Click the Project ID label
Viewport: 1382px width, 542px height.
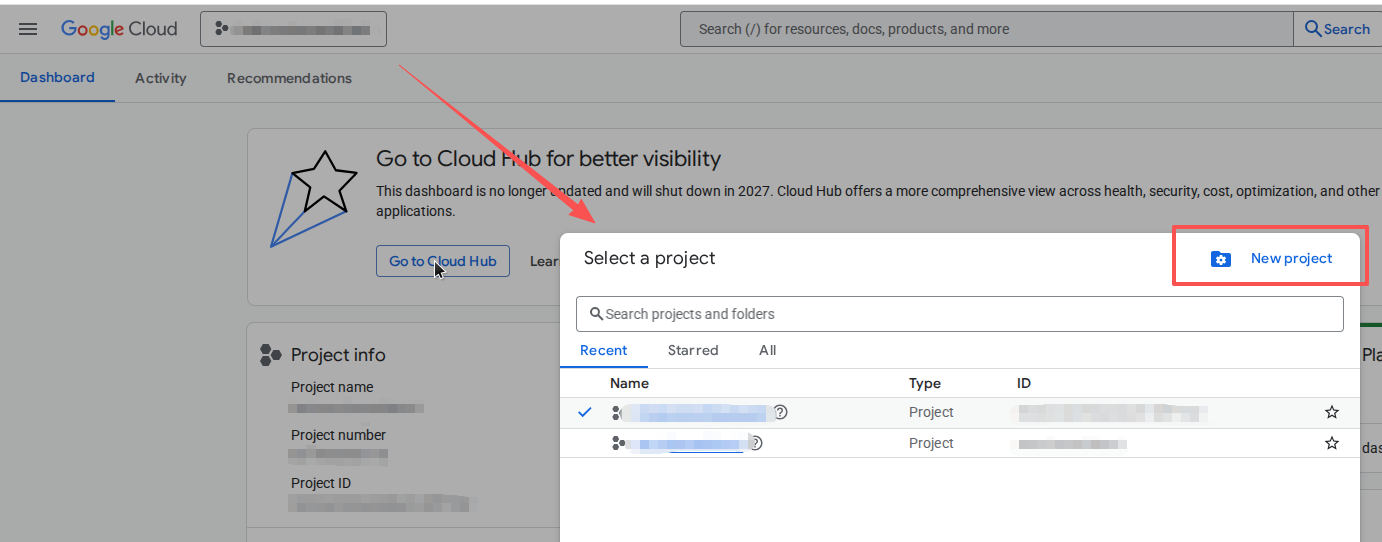point(321,483)
